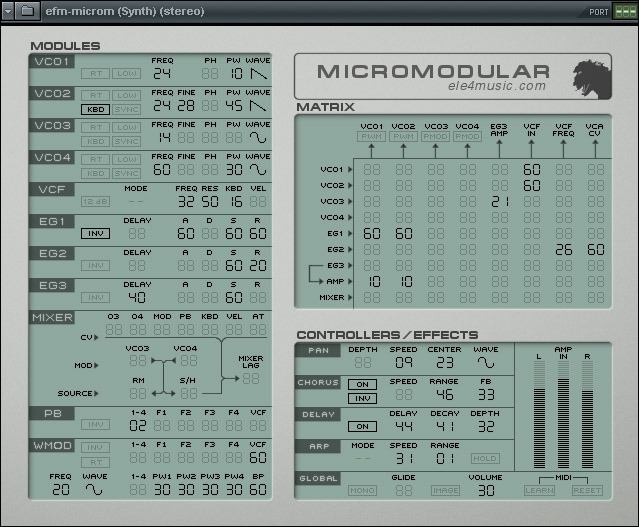Click the WMOD FREQ value 20
The height and width of the screenshot is (527, 639).
click(x=61, y=490)
